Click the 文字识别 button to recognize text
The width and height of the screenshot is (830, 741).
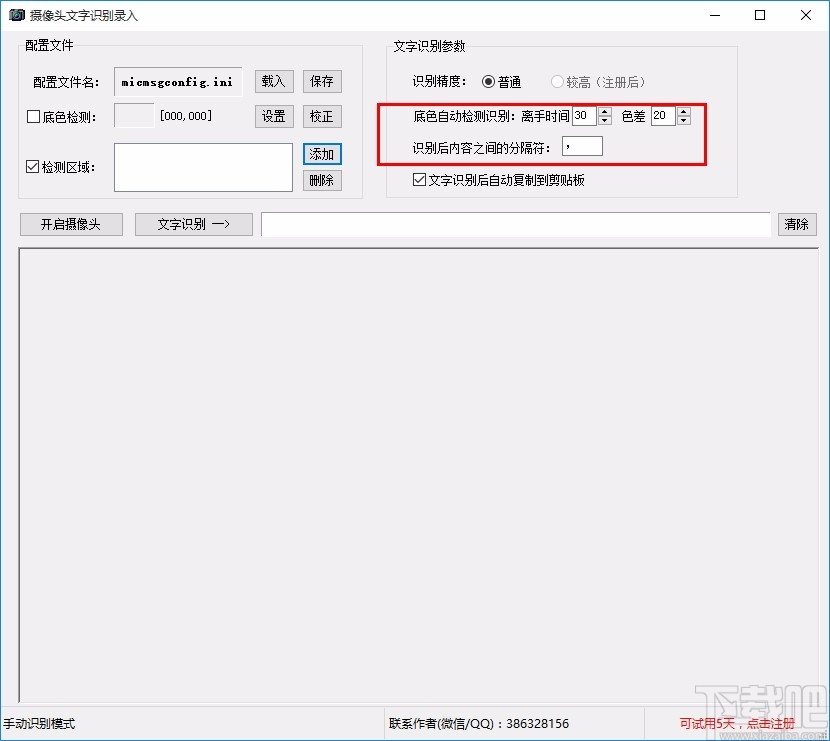193,224
